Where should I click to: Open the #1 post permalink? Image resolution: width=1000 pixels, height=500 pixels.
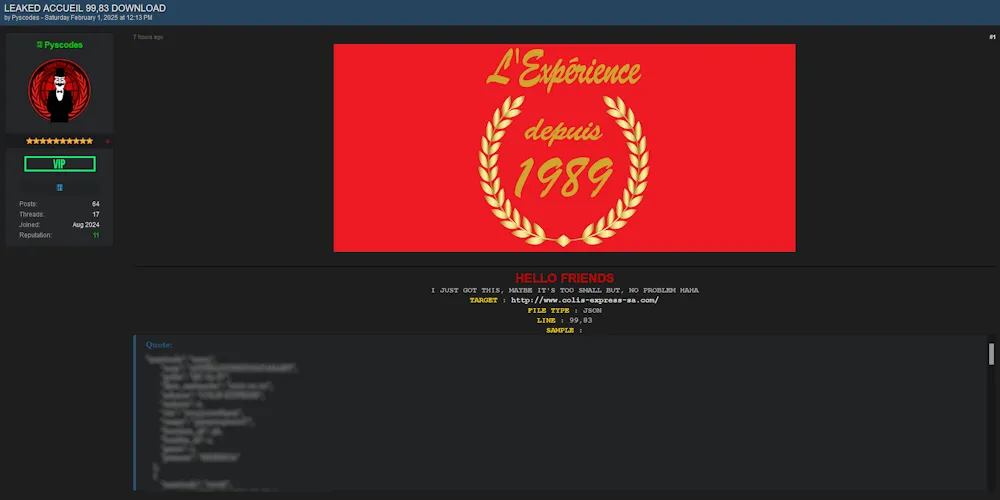[992, 37]
